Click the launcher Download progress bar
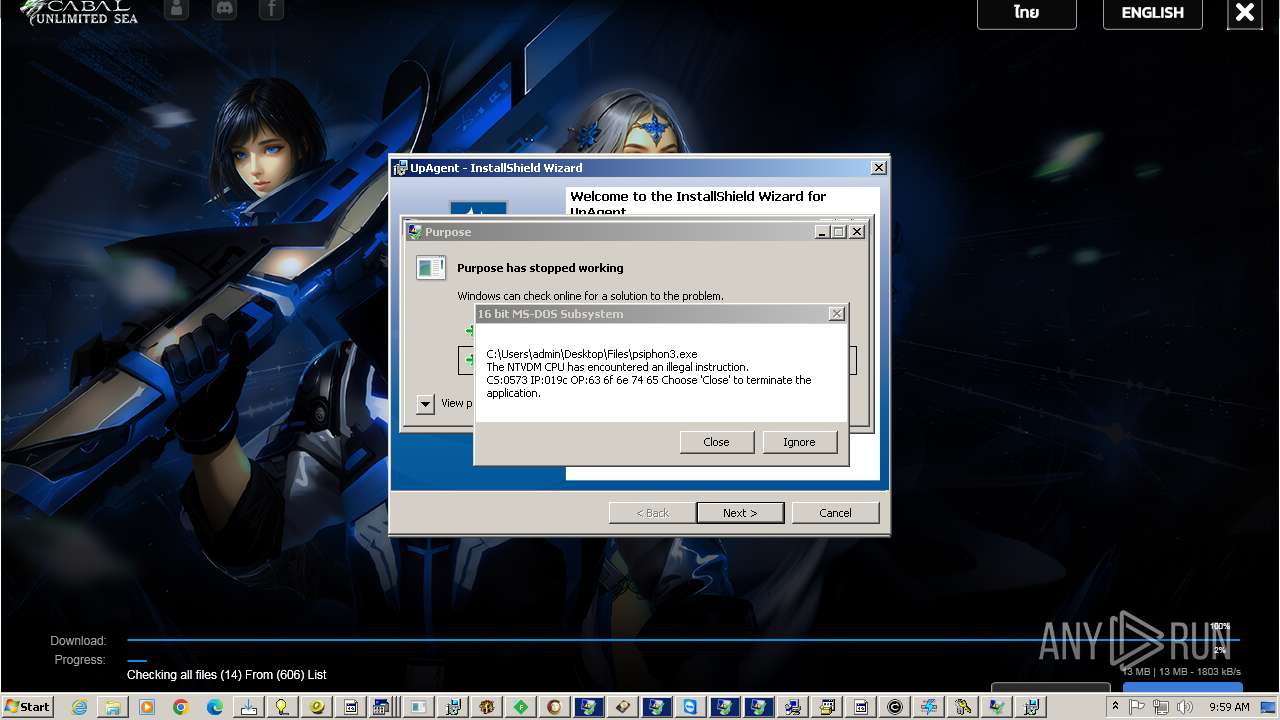1280x720 pixels. click(683, 640)
